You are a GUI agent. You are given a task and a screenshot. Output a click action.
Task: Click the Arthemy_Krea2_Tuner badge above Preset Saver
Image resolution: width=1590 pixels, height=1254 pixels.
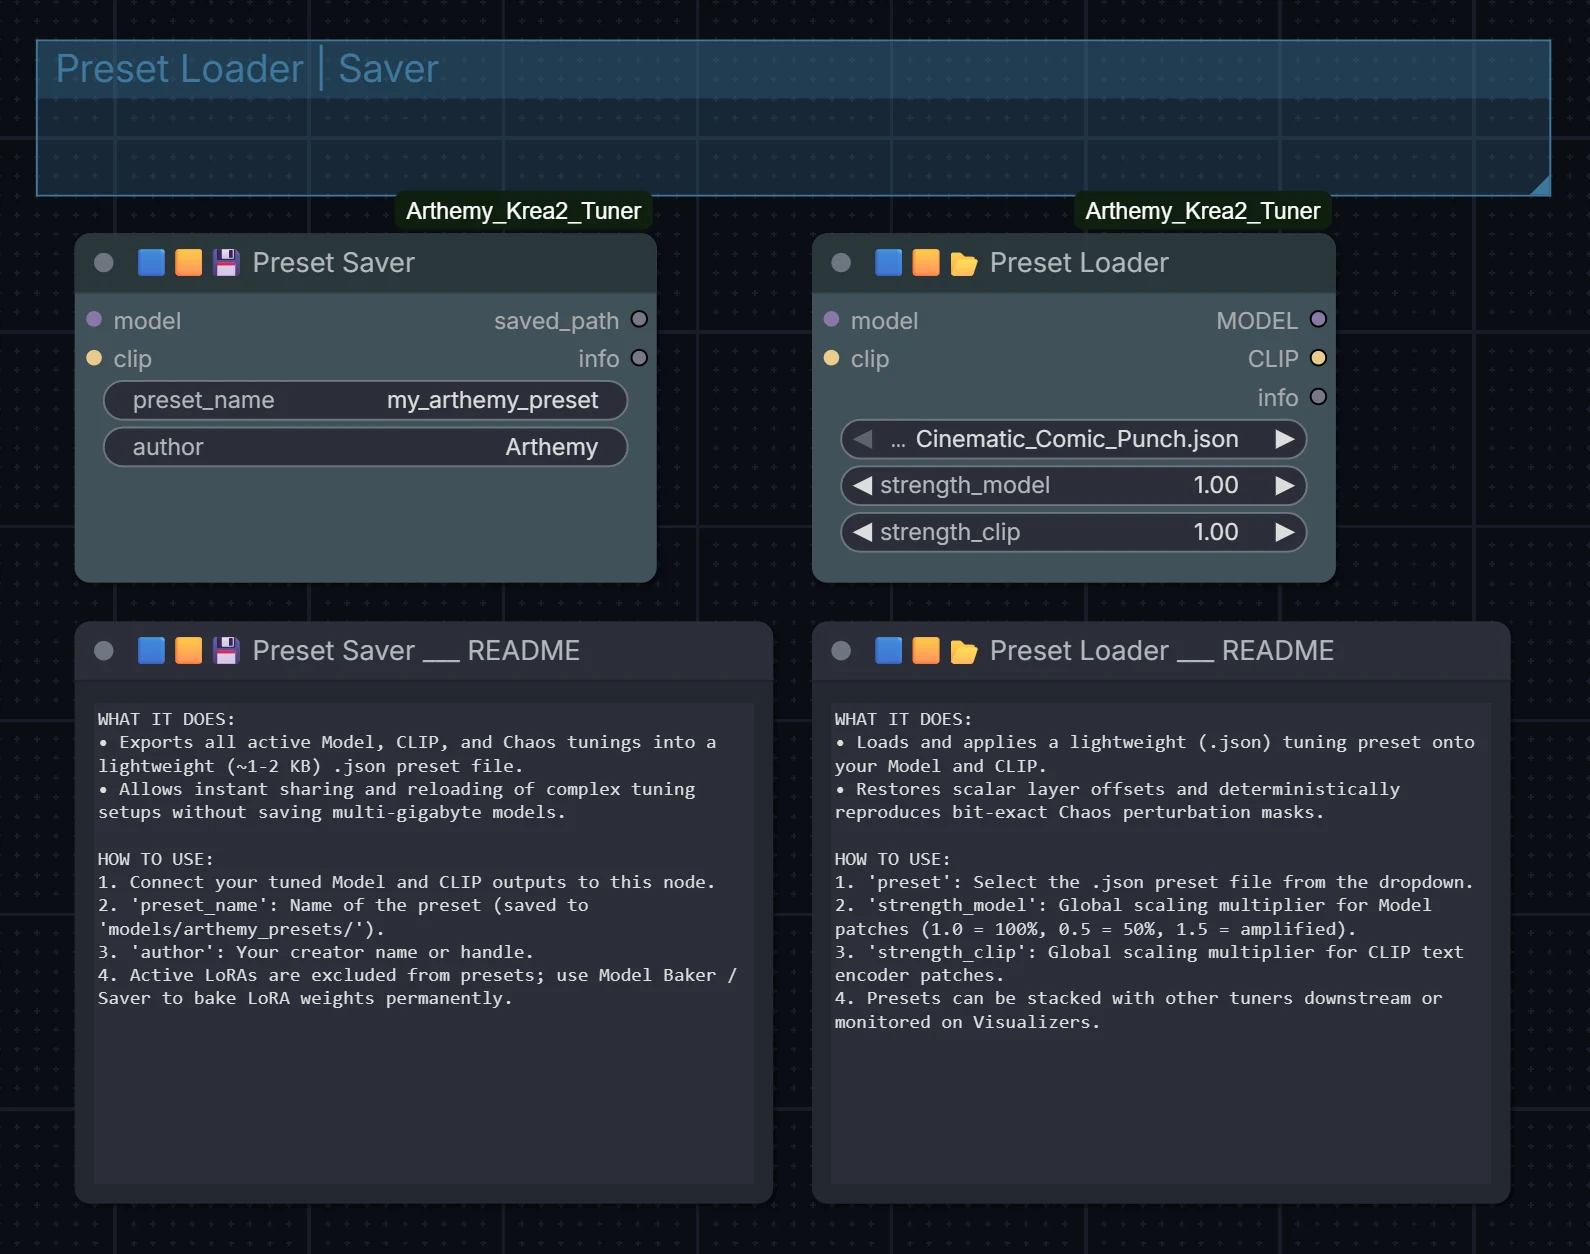523,211
